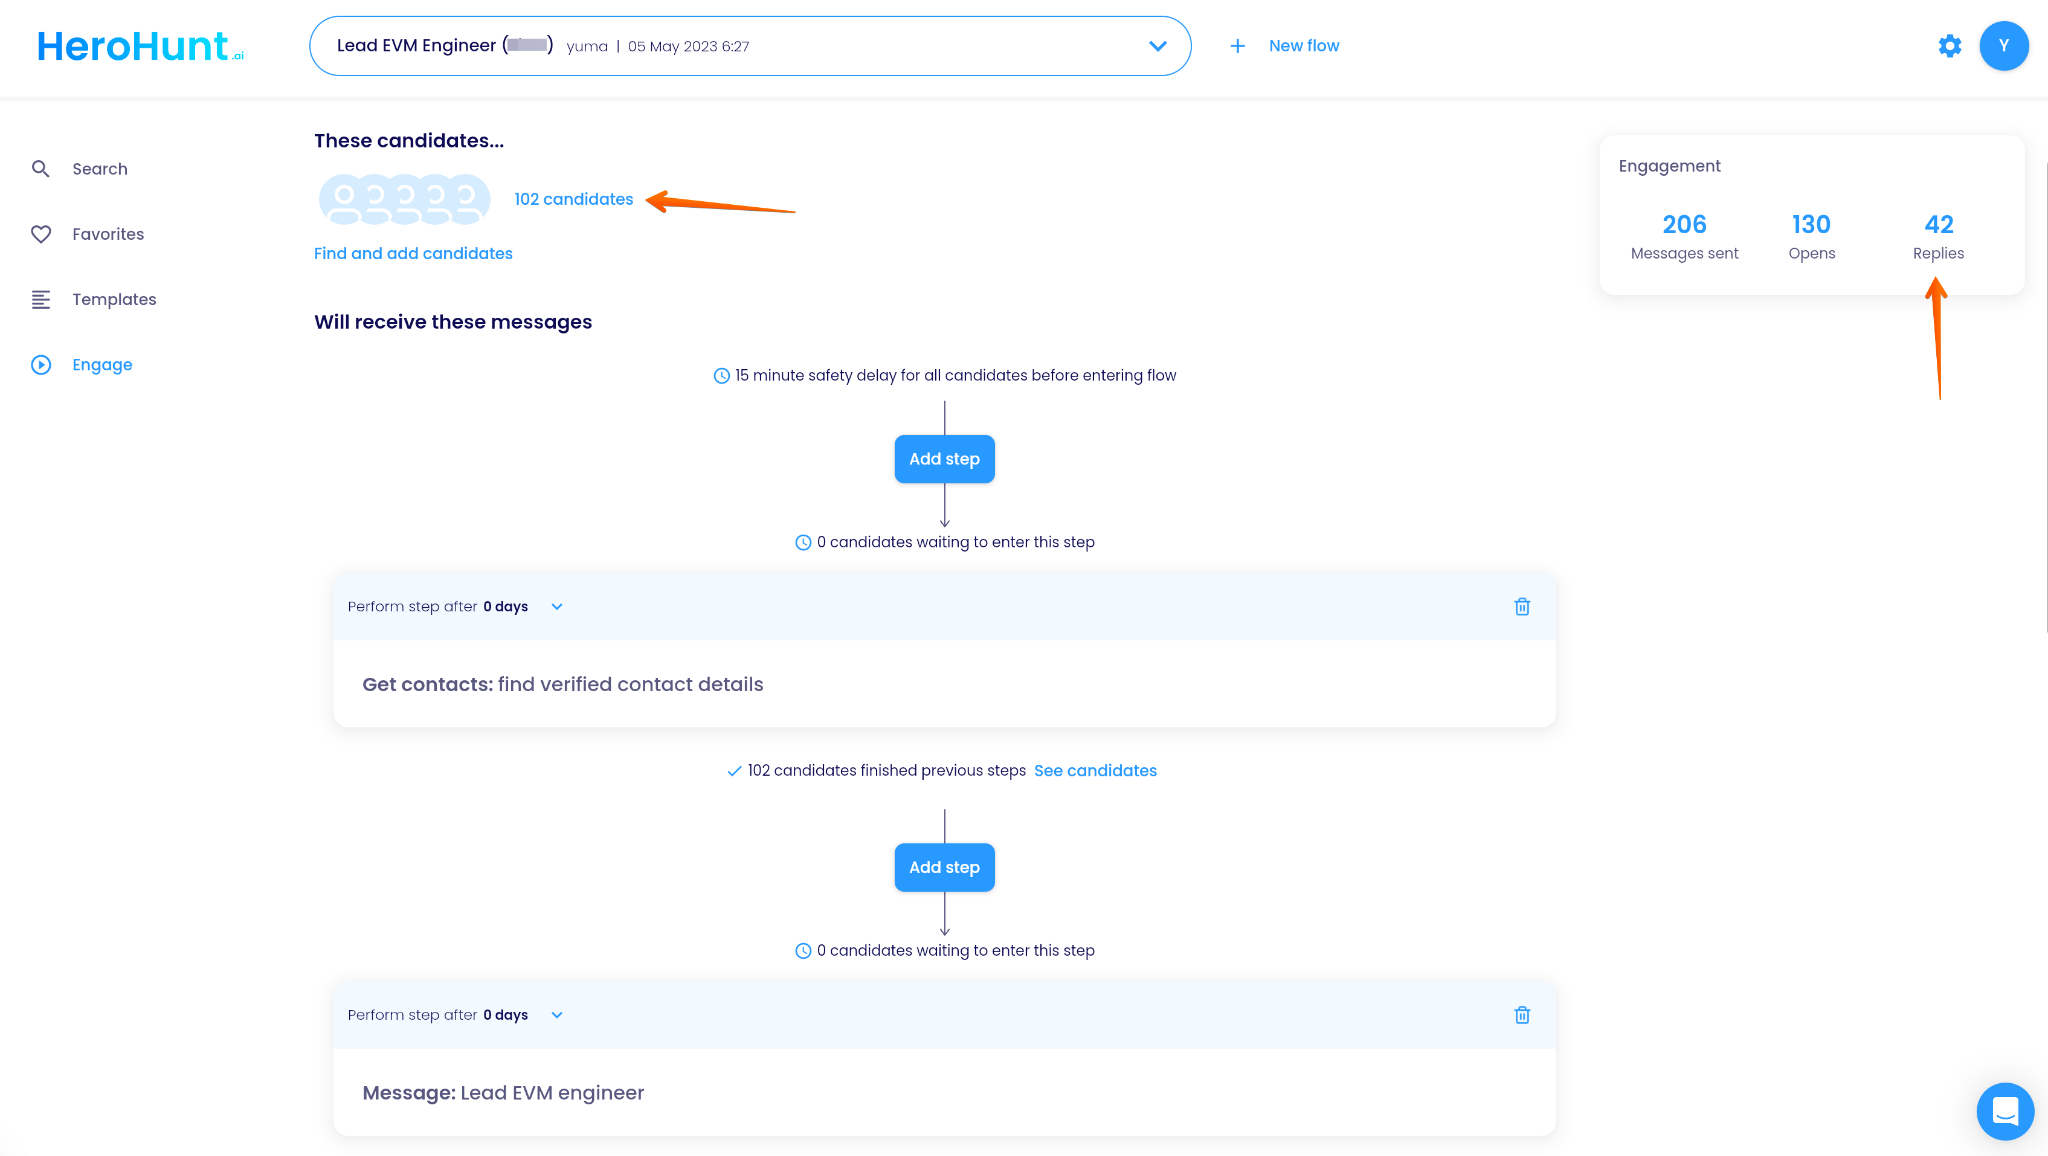Click the plus icon beside New flow

(x=1237, y=46)
